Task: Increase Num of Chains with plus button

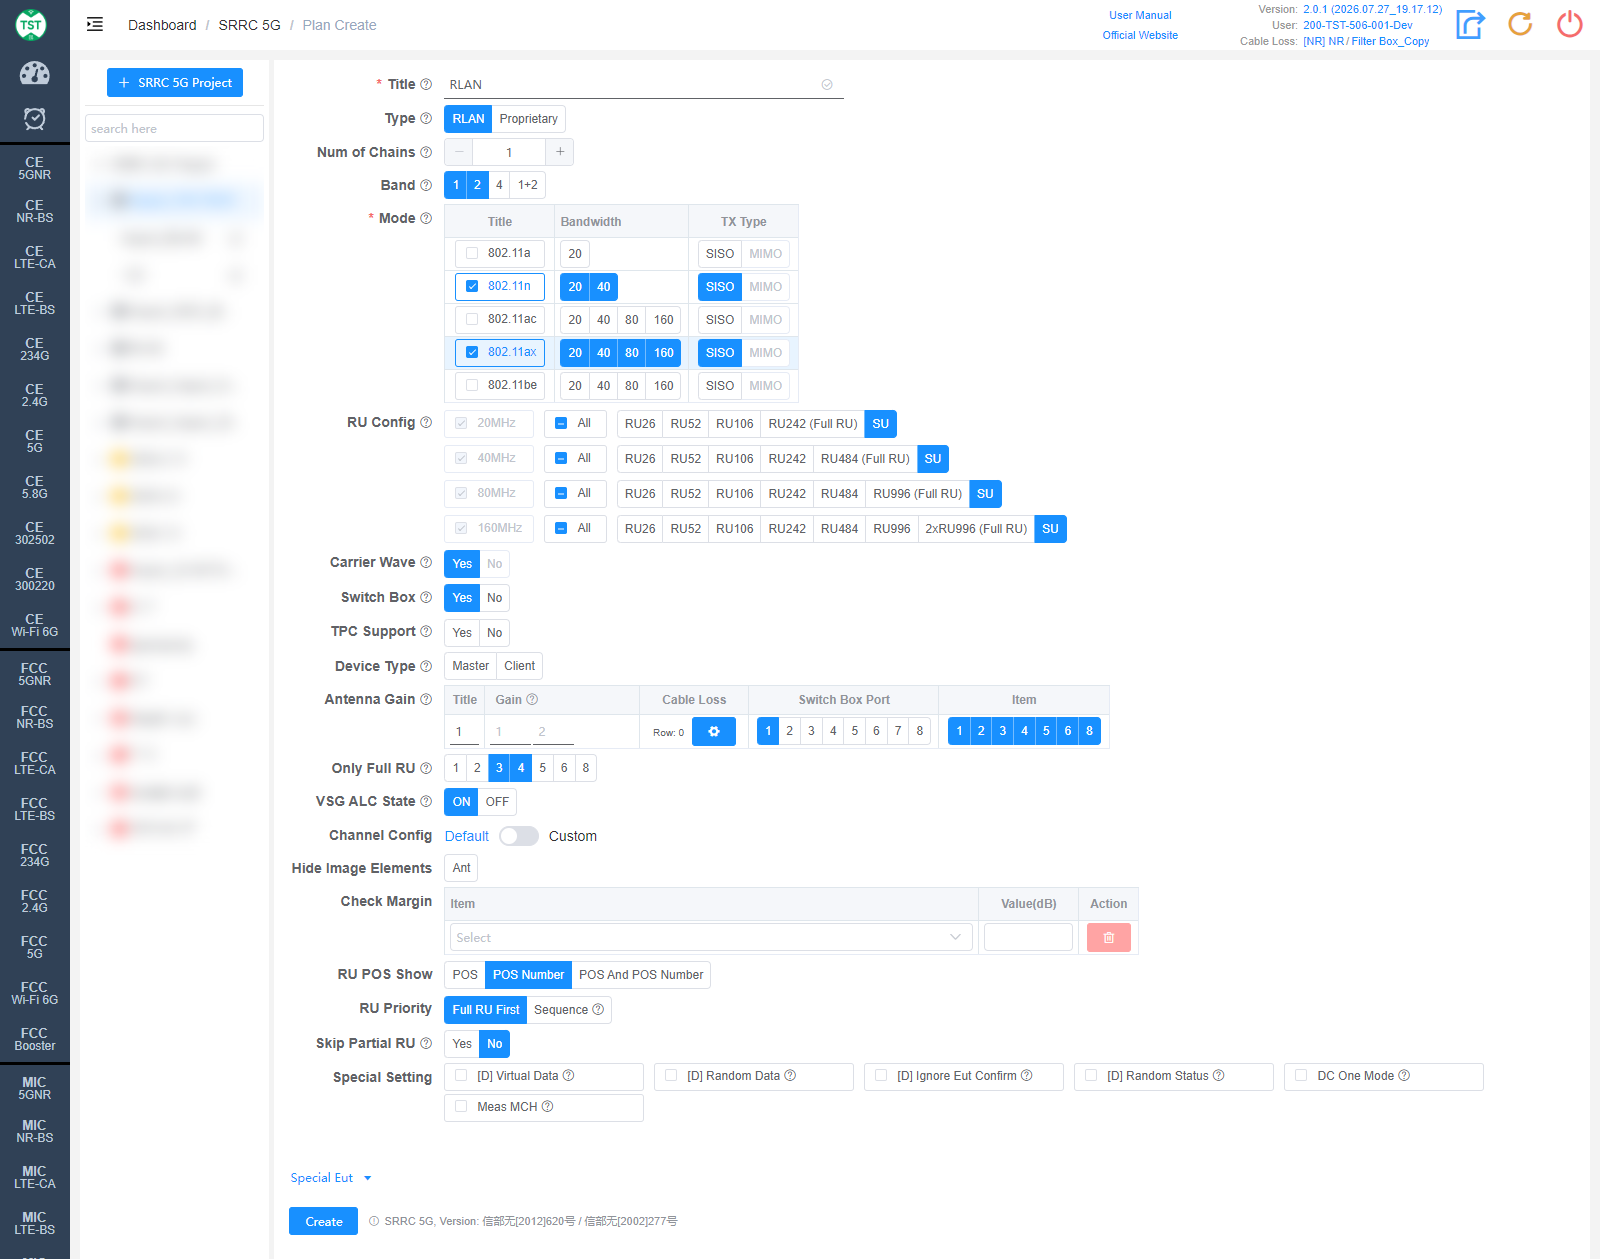Action: 560,152
